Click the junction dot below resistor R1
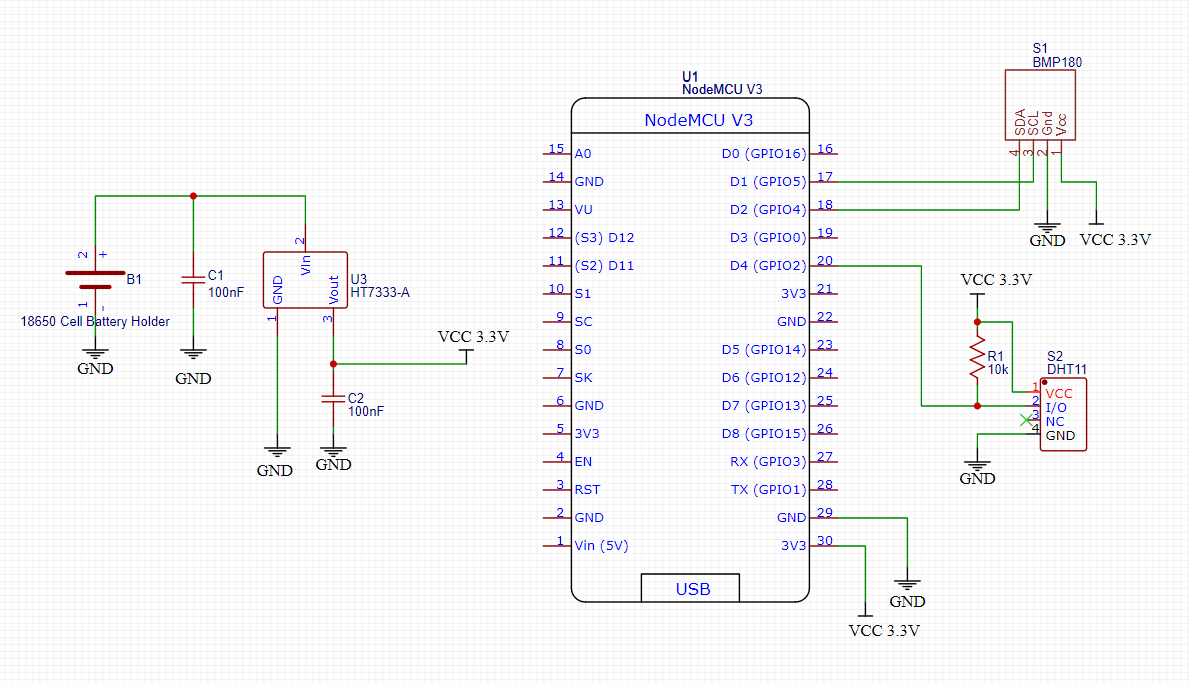1189x683 pixels. coord(977,406)
